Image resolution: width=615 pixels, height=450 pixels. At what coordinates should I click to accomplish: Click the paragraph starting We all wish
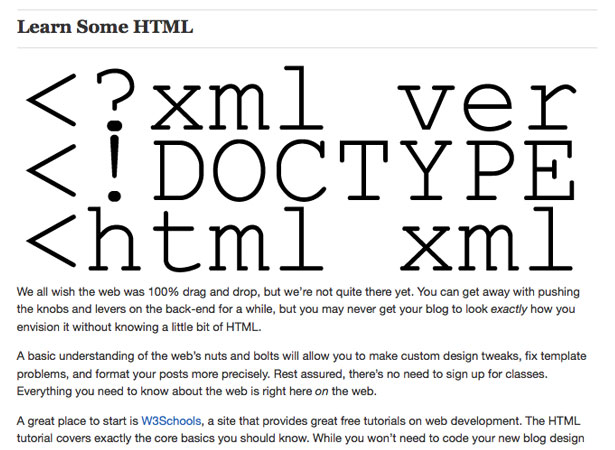pyautogui.click(x=298, y=309)
